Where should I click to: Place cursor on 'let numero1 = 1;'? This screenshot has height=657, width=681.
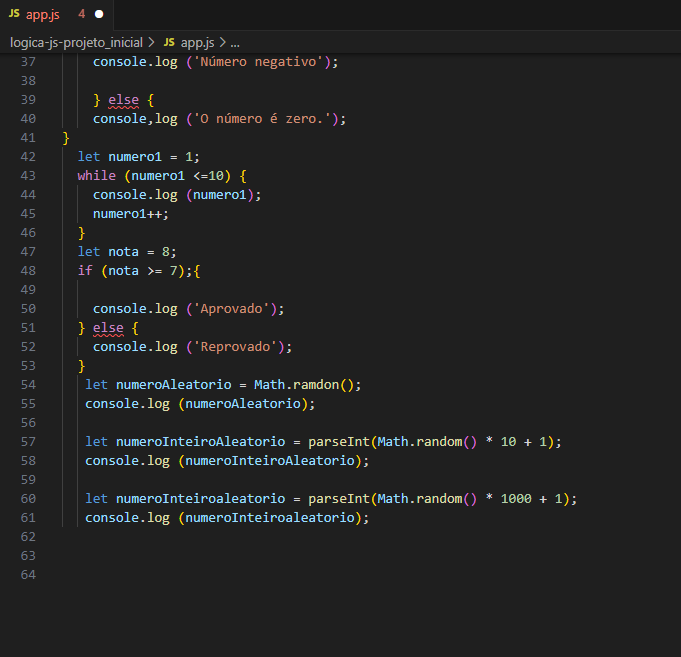coord(139,157)
